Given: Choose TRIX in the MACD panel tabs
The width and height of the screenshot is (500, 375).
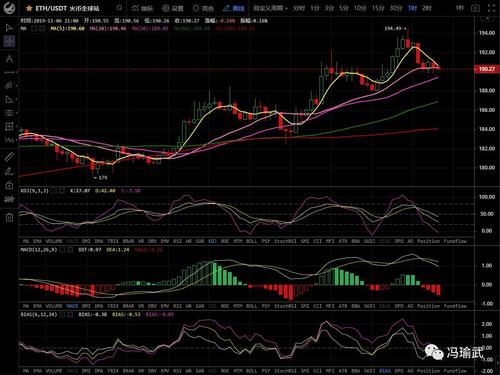Looking at the screenshot, I should pyautogui.click(x=113, y=306).
